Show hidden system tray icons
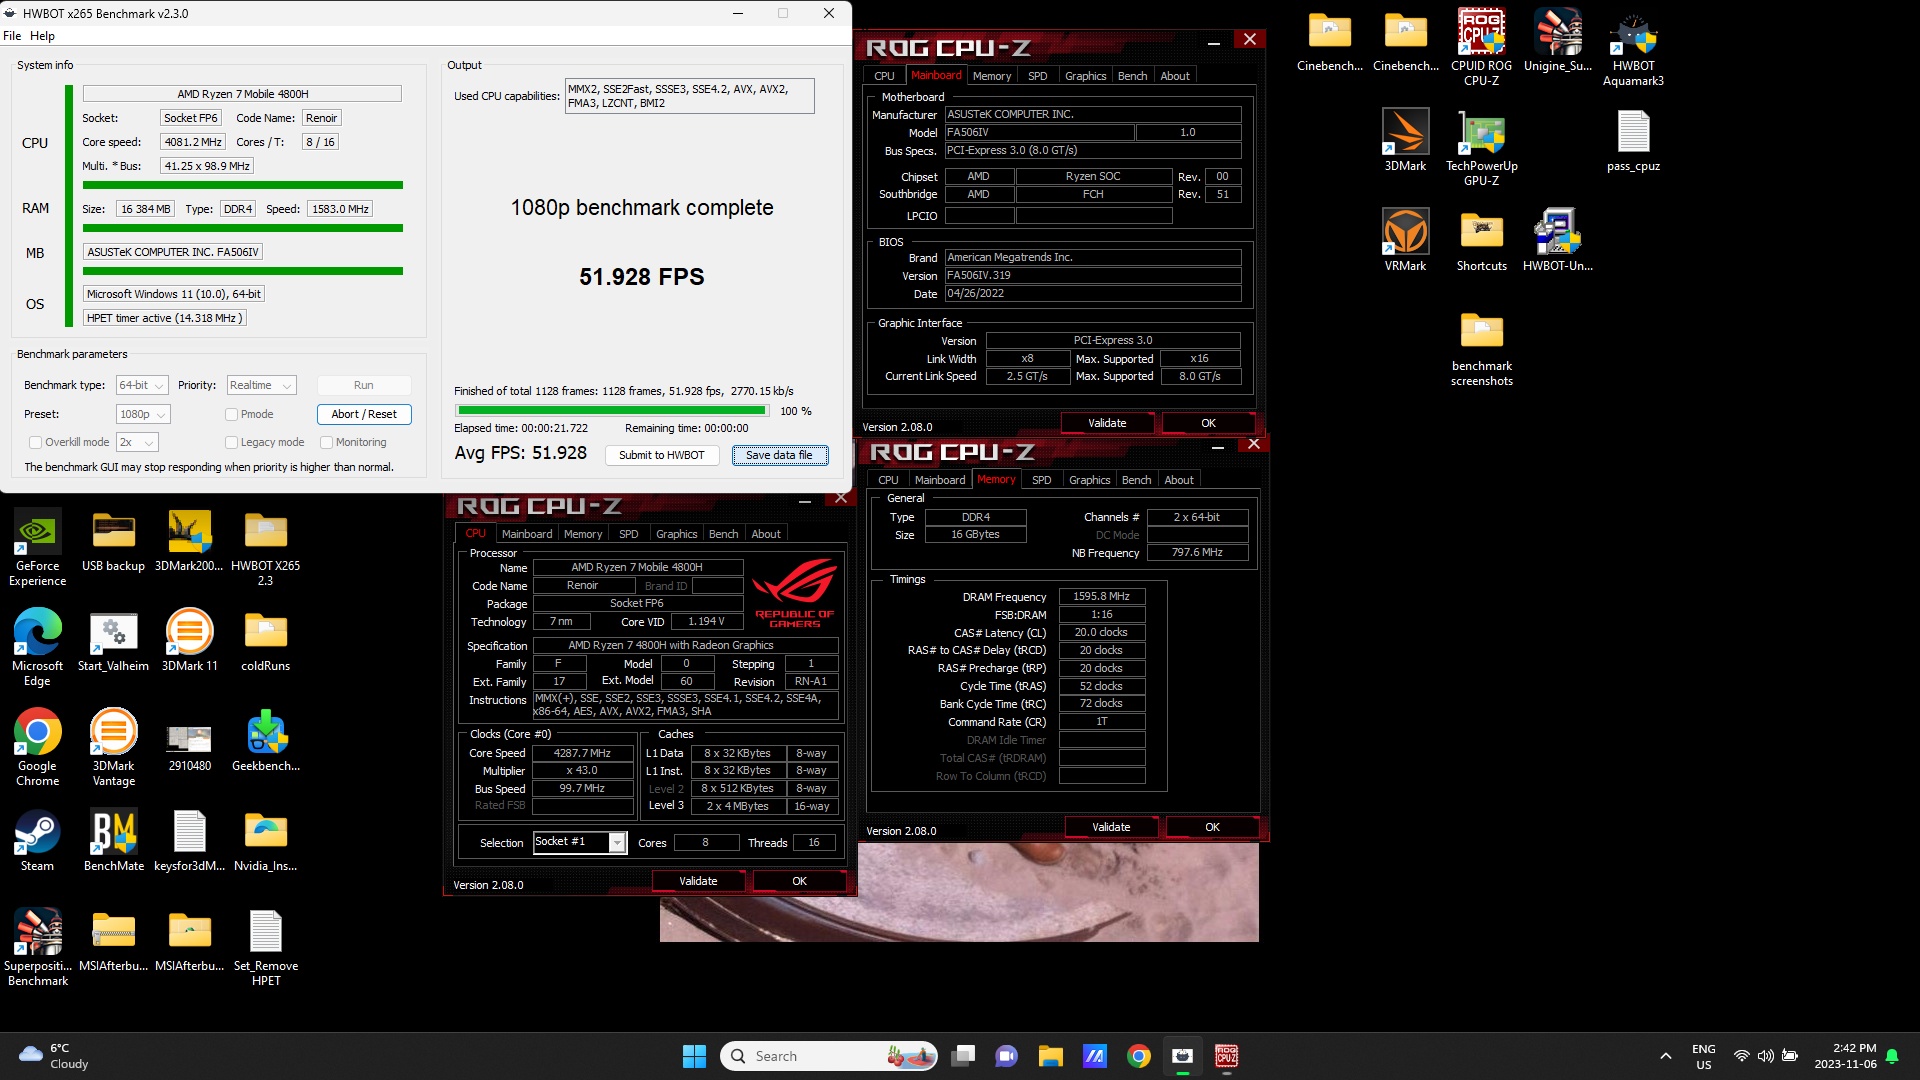The width and height of the screenshot is (1920, 1080). pyautogui.click(x=1665, y=1056)
